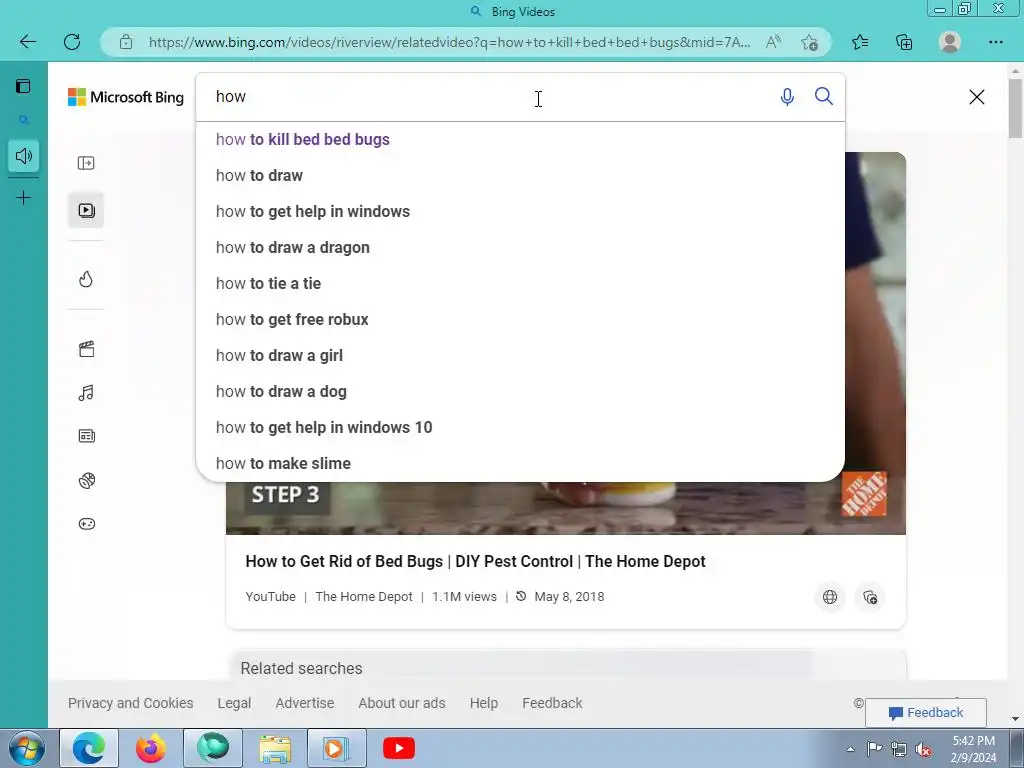
Task: Open the Help footer link
Action: coord(483,703)
